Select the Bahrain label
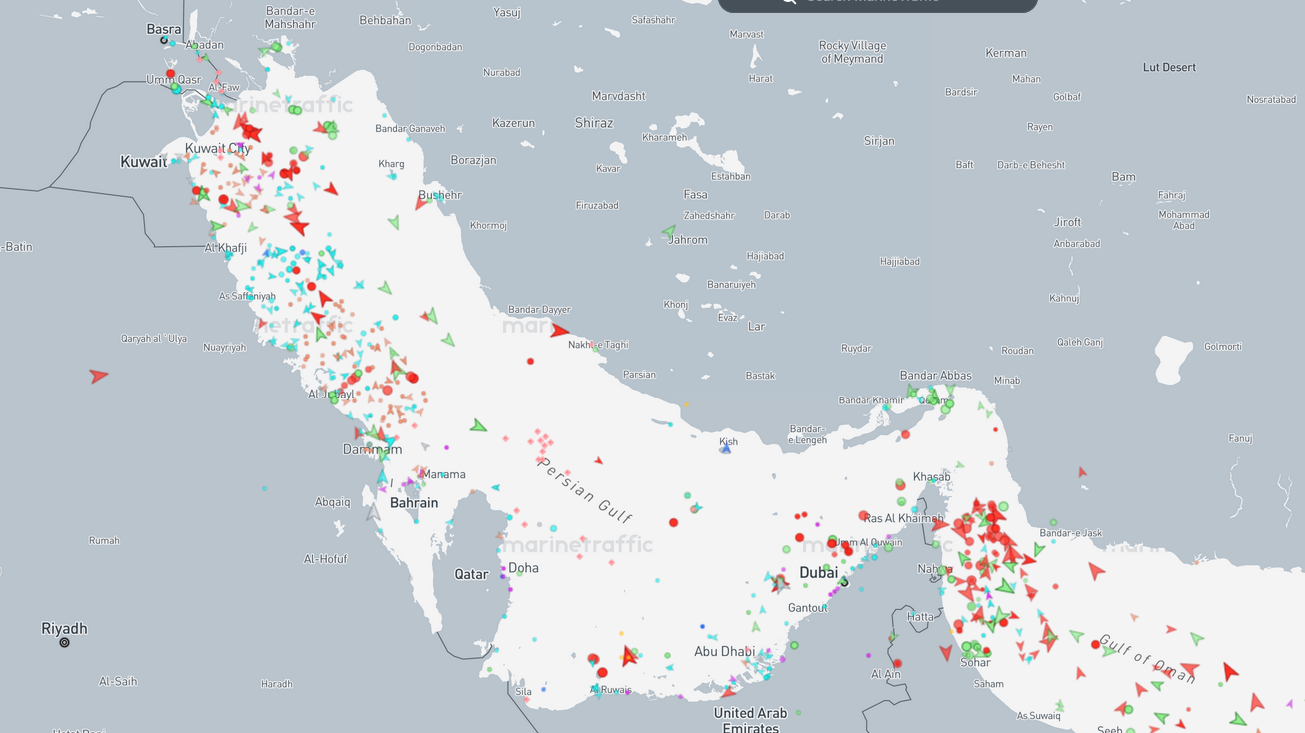Screen dimensions: 1305x733 [414, 503]
